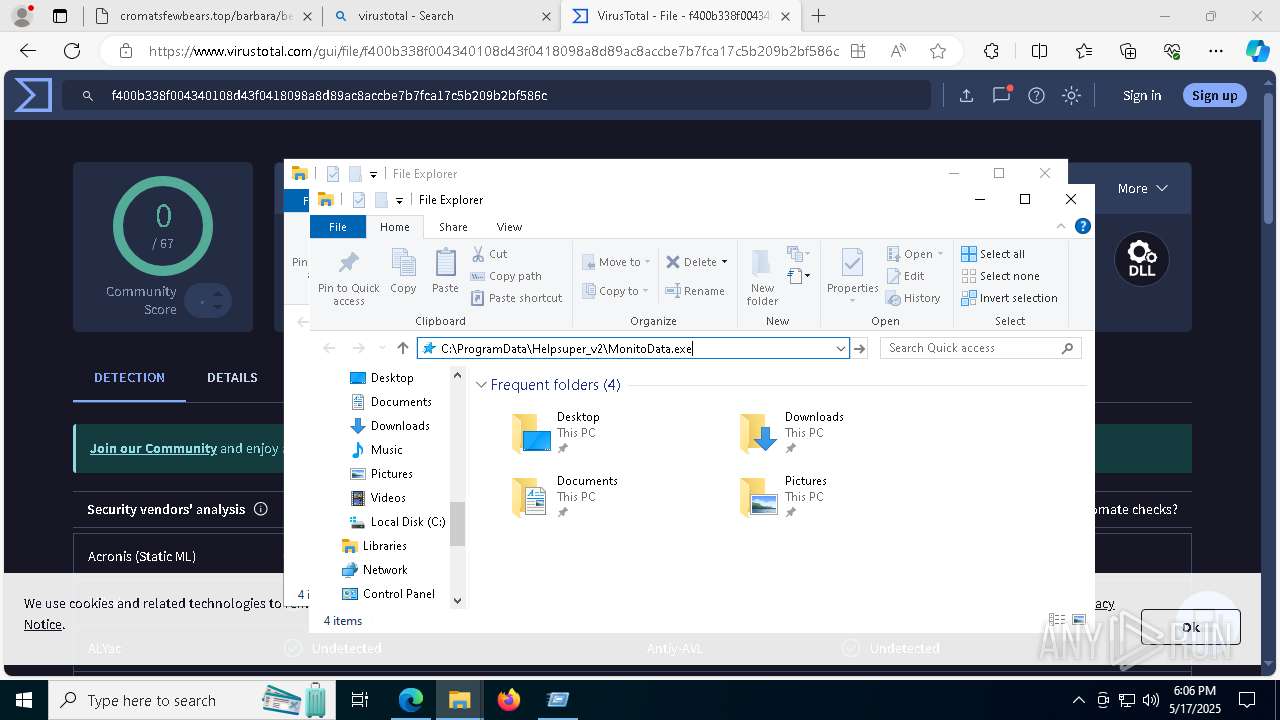
Task: Expand the Open dropdown in ribbon
Action: point(916,254)
